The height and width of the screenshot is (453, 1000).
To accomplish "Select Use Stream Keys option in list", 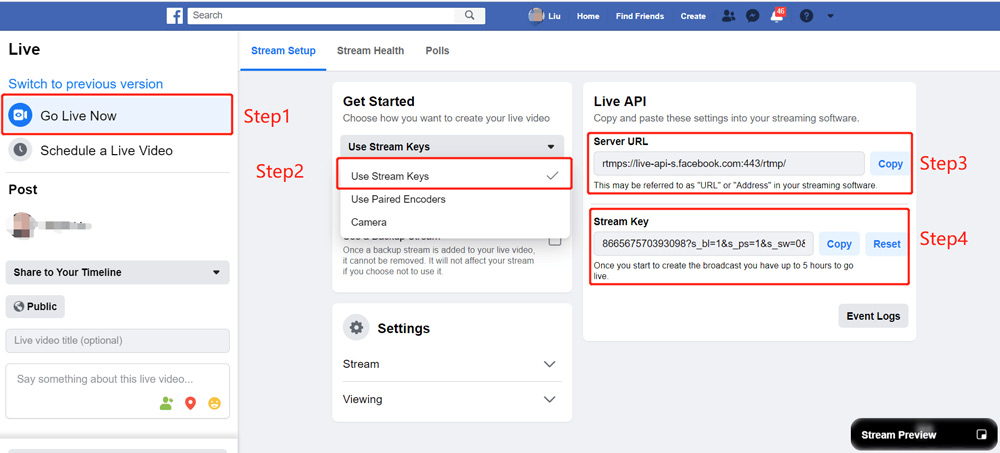I will coord(455,176).
